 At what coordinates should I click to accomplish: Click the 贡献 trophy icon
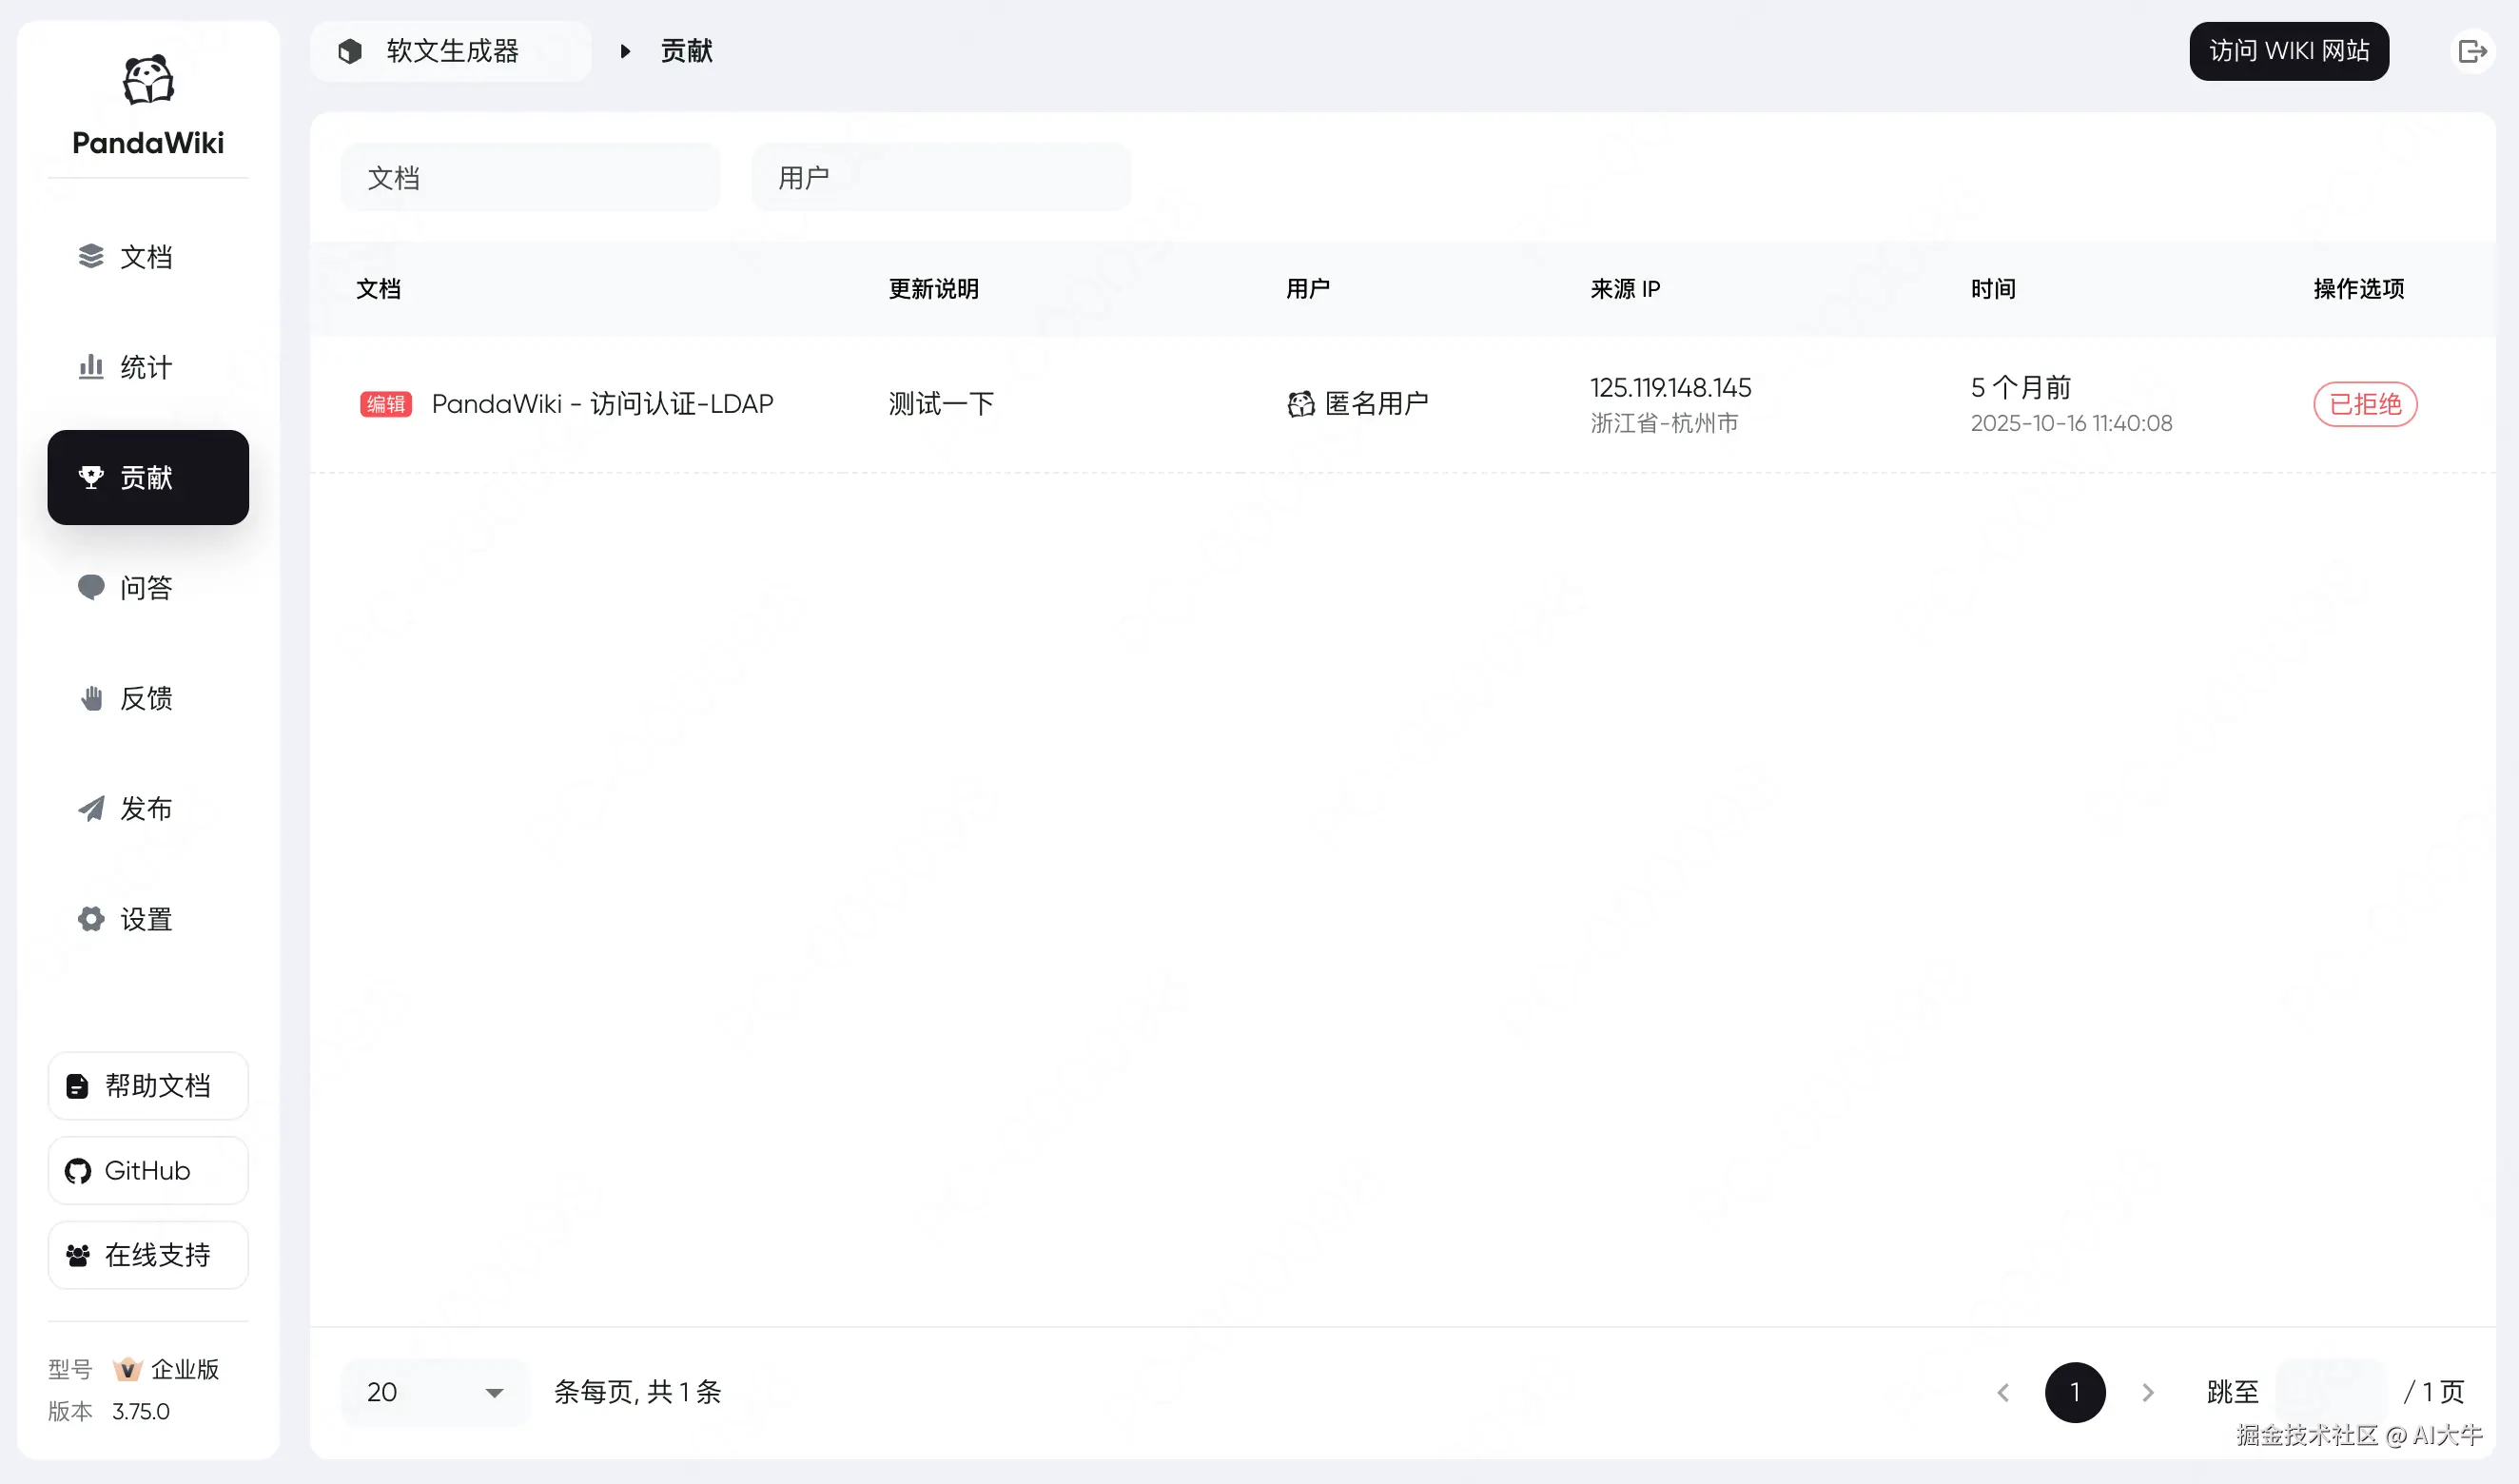(91, 477)
